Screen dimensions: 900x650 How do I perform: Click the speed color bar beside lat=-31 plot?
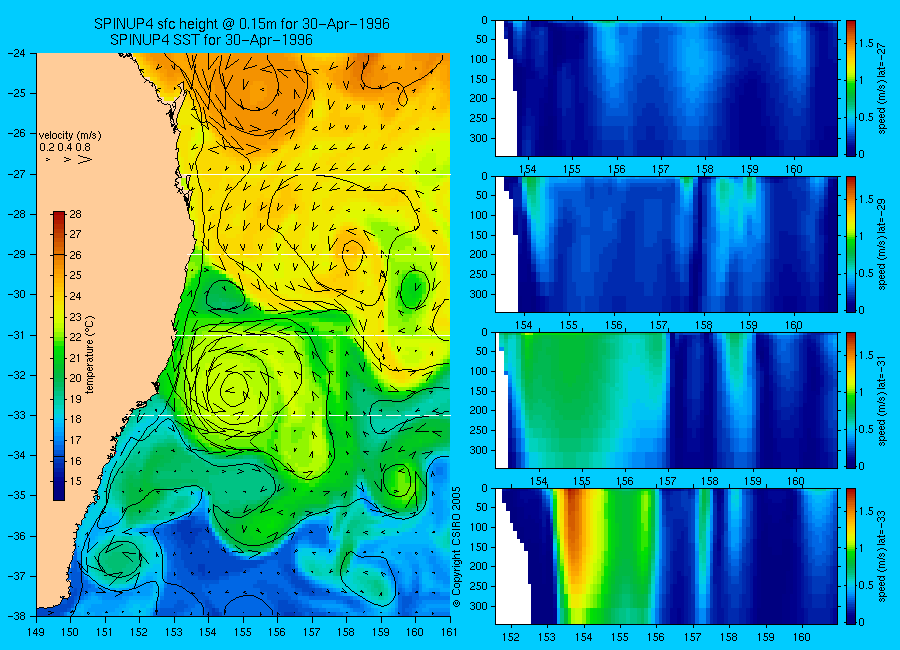[x=851, y=400]
